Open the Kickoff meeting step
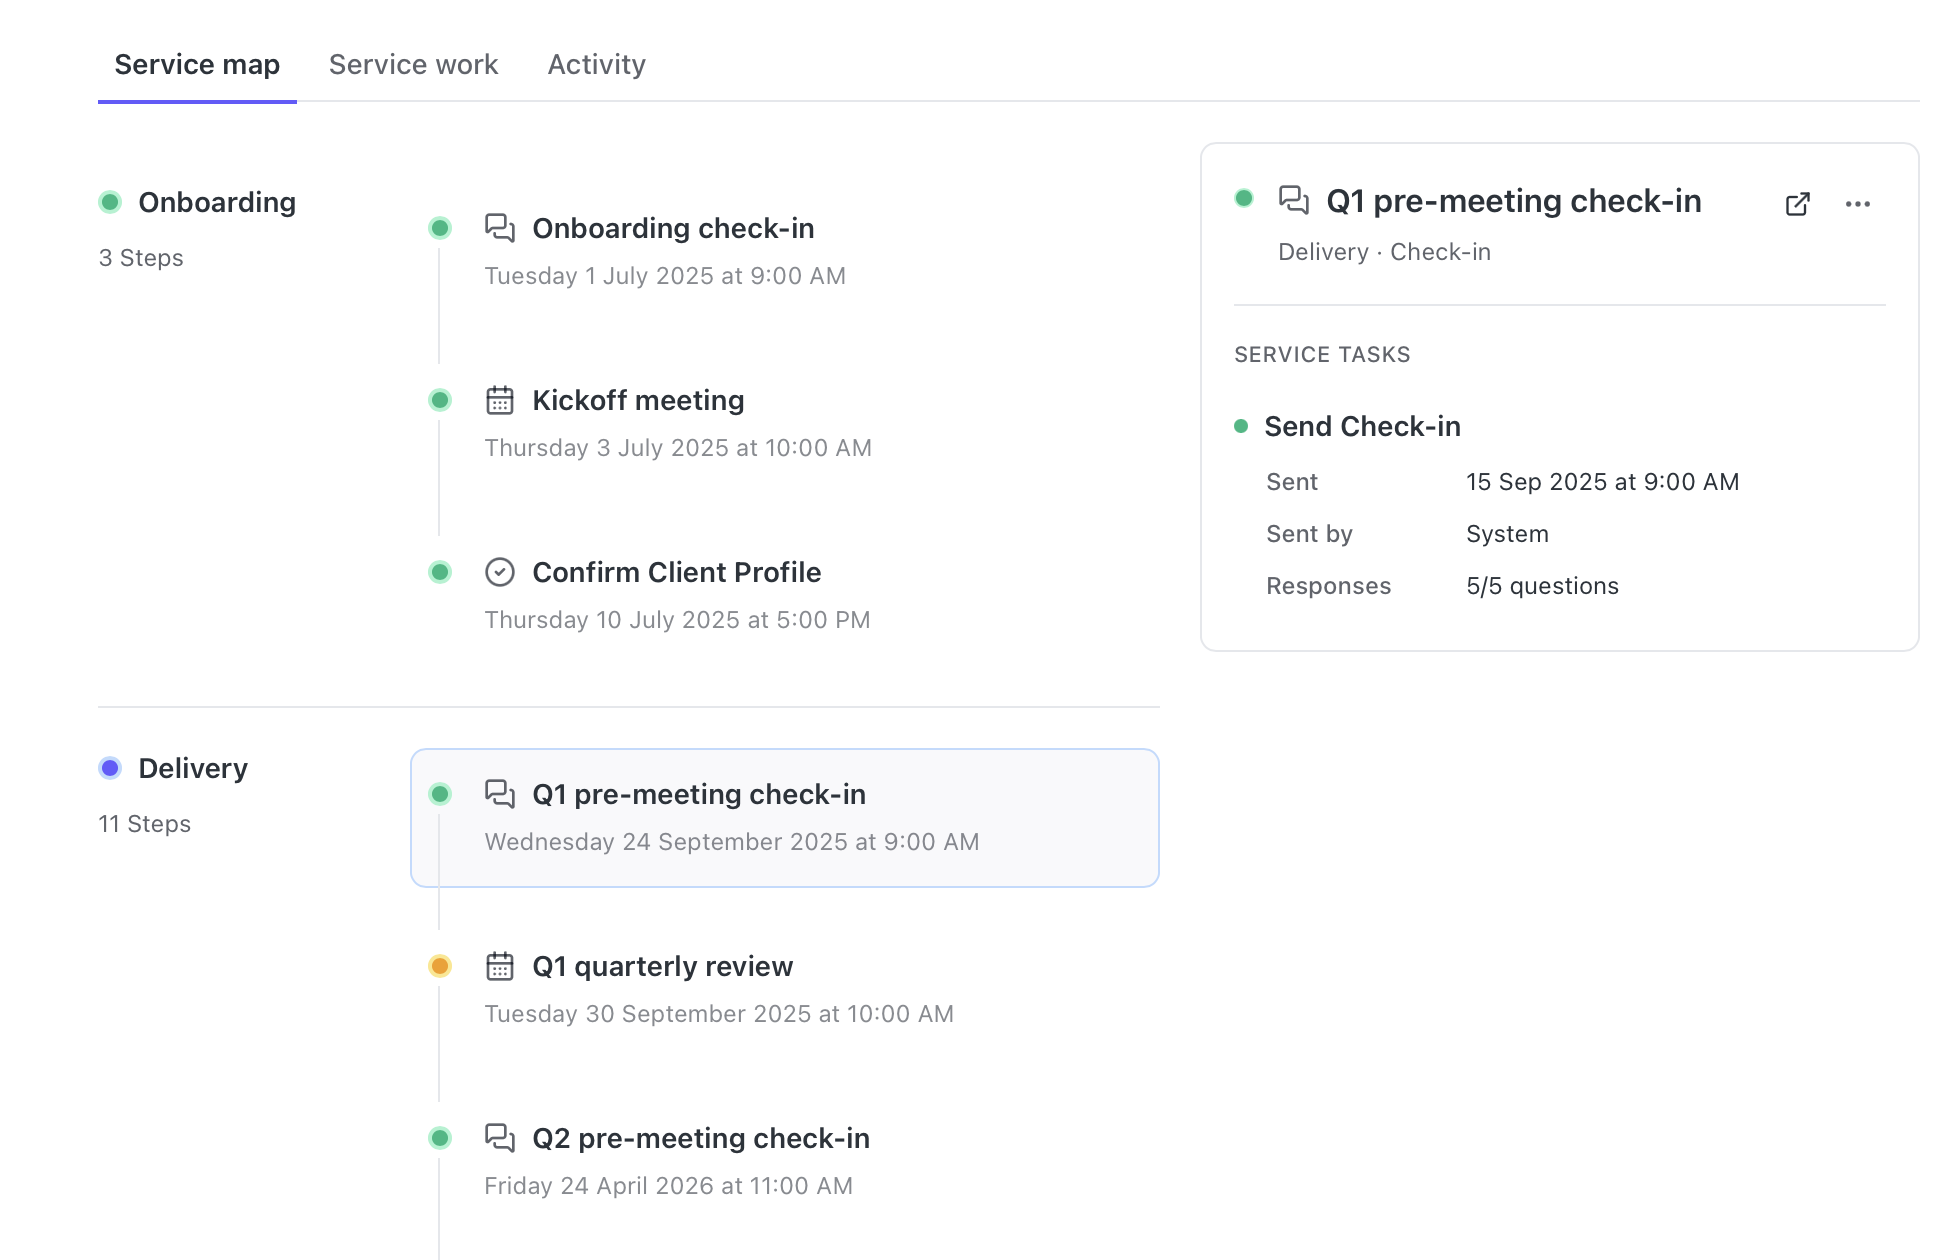This screenshot has height=1260, width=1960. point(638,400)
